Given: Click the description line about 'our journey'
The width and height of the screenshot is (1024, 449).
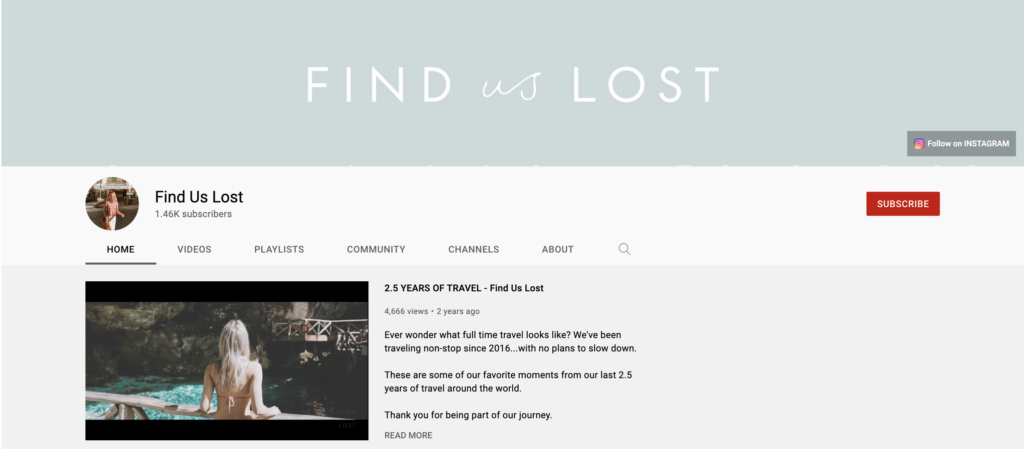Looking at the screenshot, I should click(468, 415).
